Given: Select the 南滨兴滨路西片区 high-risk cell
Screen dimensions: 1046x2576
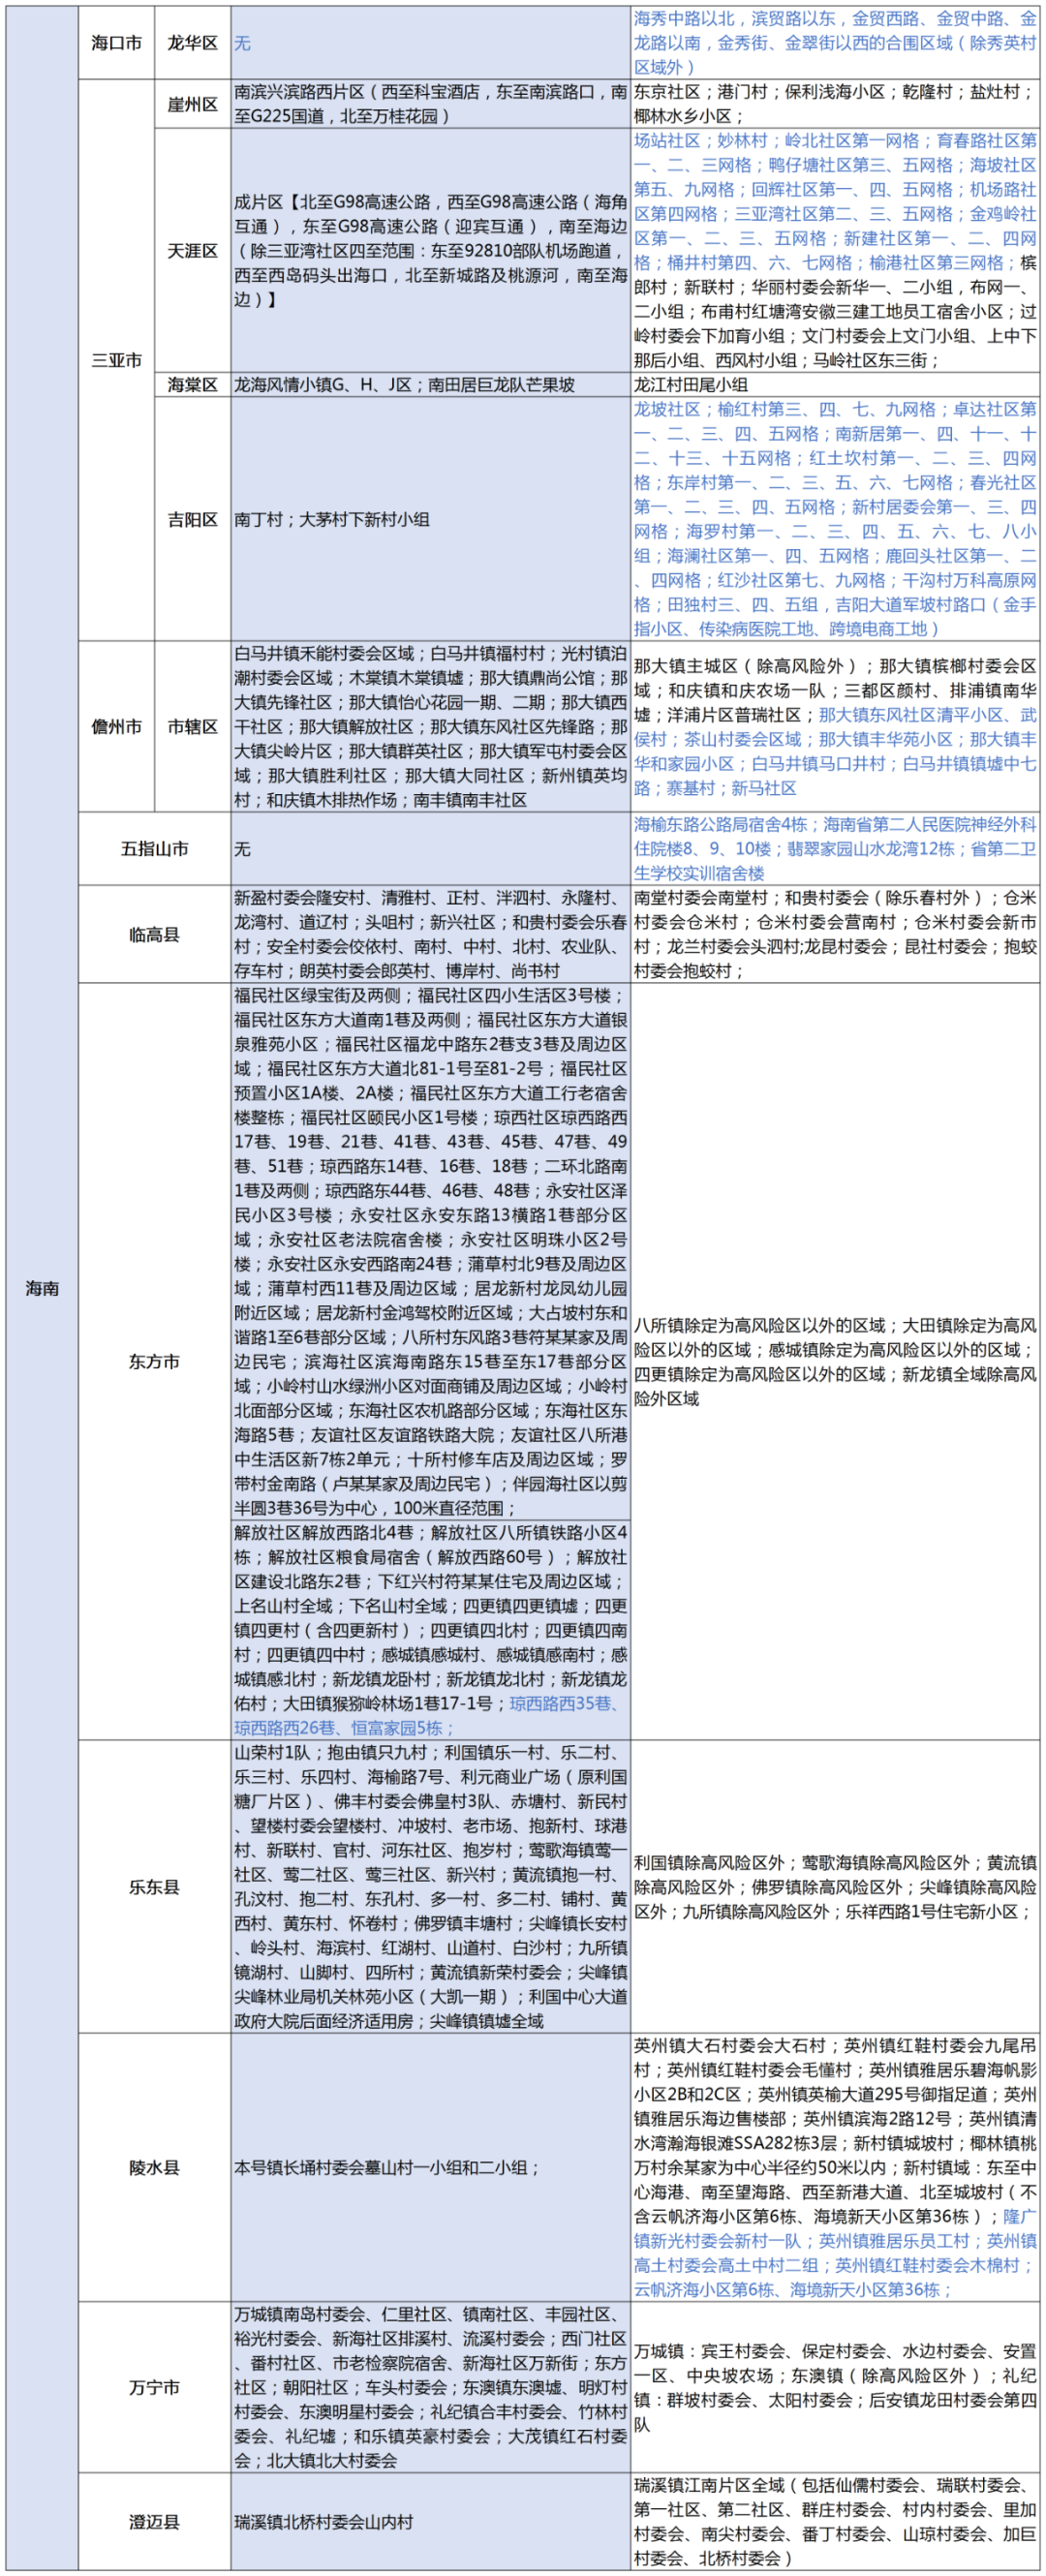Looking at the screenshot, I should coord(431,104).
